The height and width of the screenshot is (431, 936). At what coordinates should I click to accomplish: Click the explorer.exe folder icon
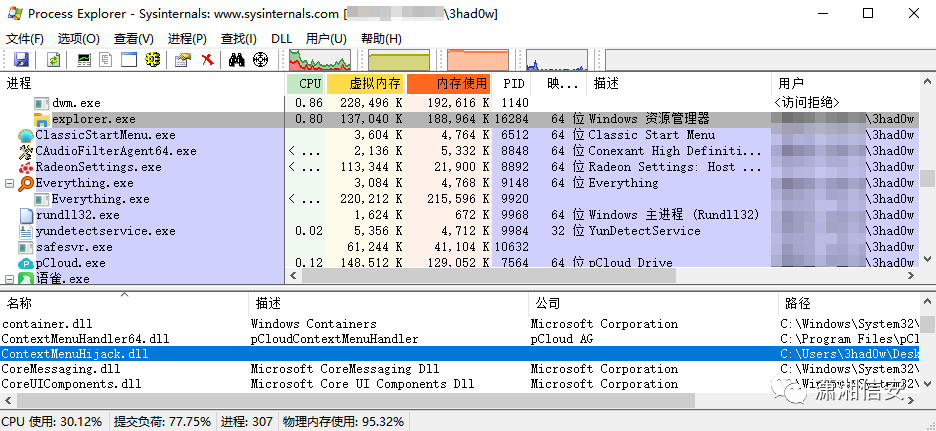[41, 119]
